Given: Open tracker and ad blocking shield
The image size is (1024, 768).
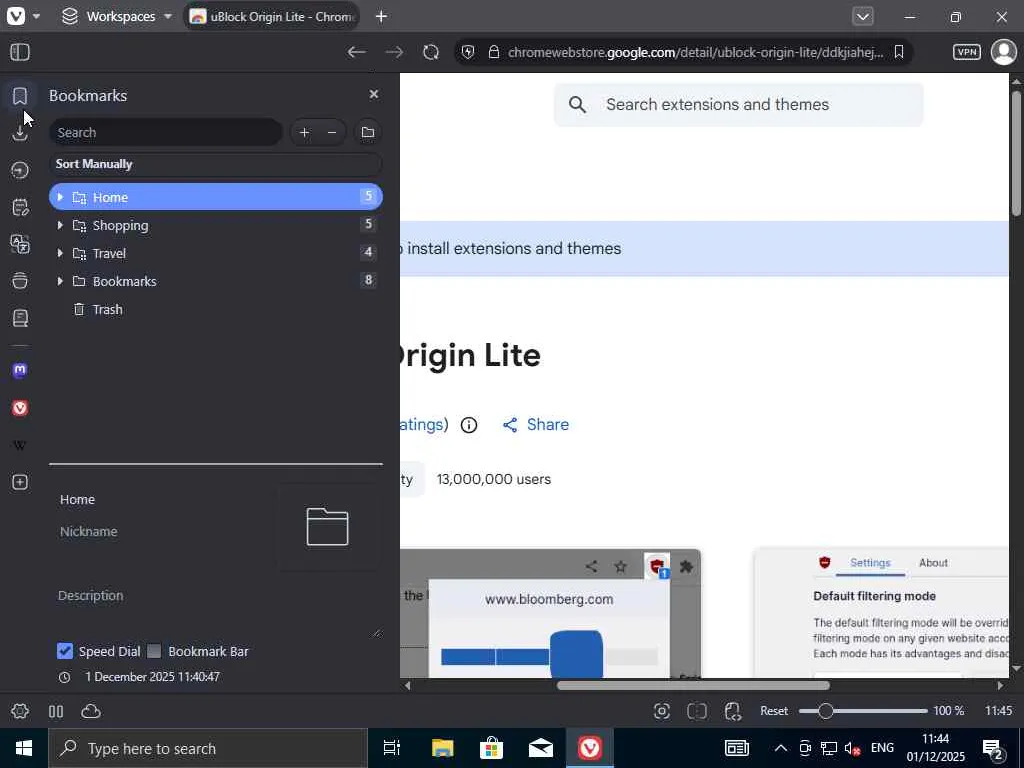Looking at the screenshot, I should [468, 52].
